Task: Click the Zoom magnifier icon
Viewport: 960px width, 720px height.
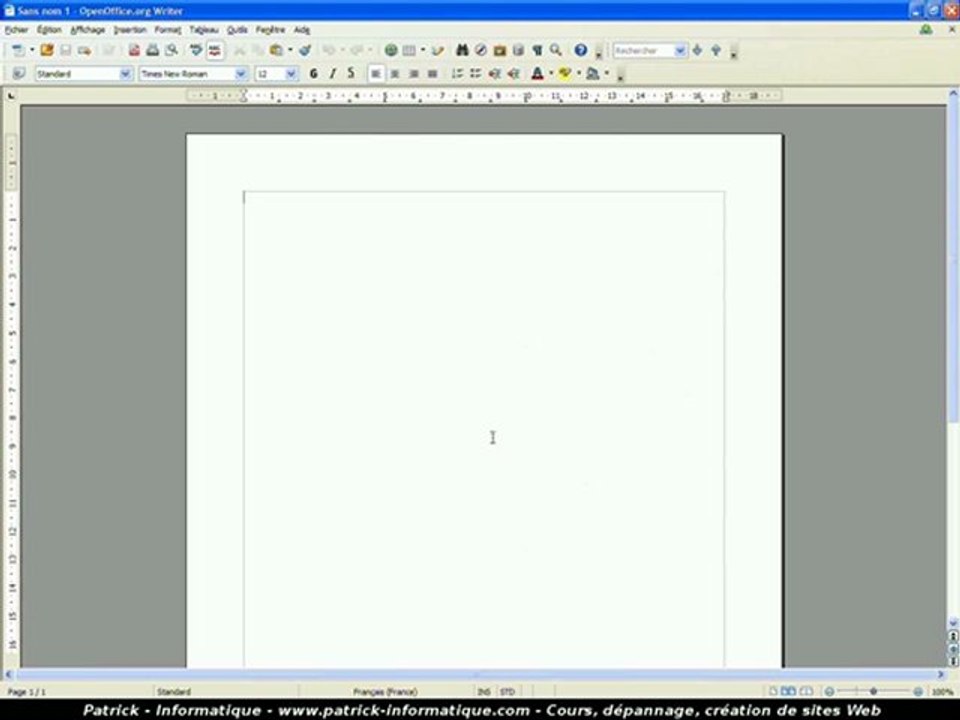Action: (556, 51)
